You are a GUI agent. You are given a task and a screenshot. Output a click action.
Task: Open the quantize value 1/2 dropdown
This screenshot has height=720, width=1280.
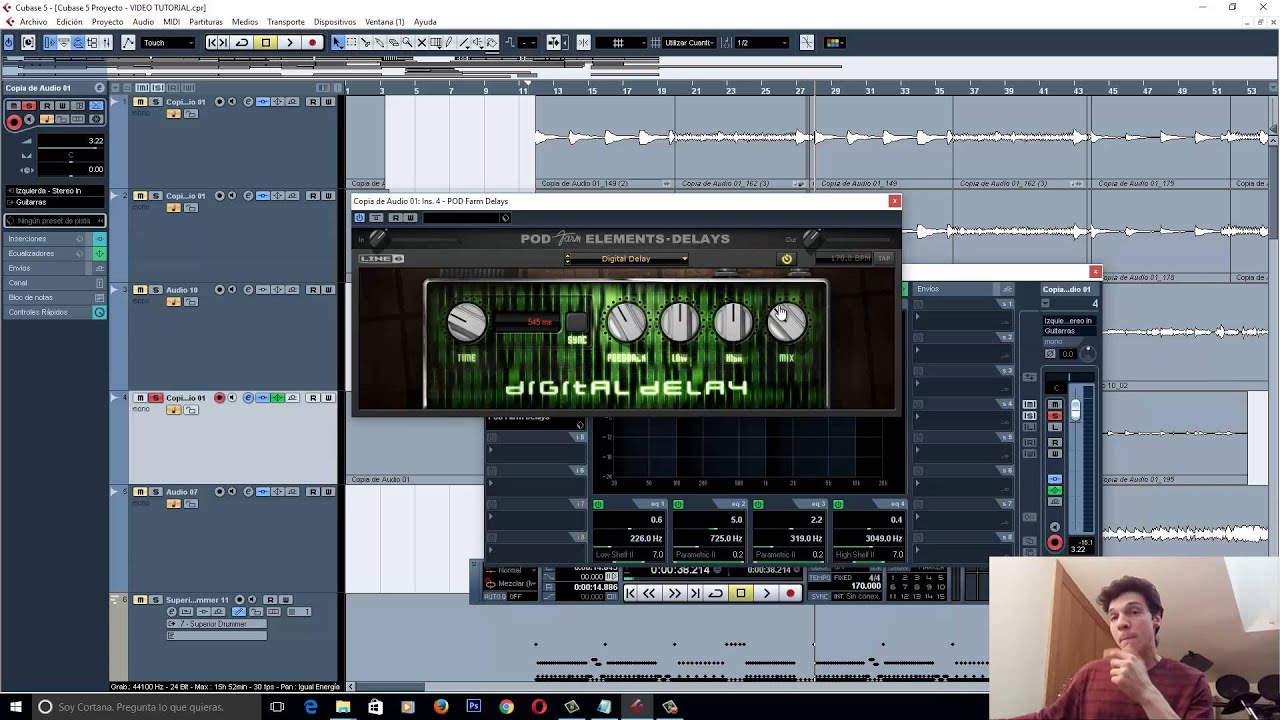(x=761, y=42)
